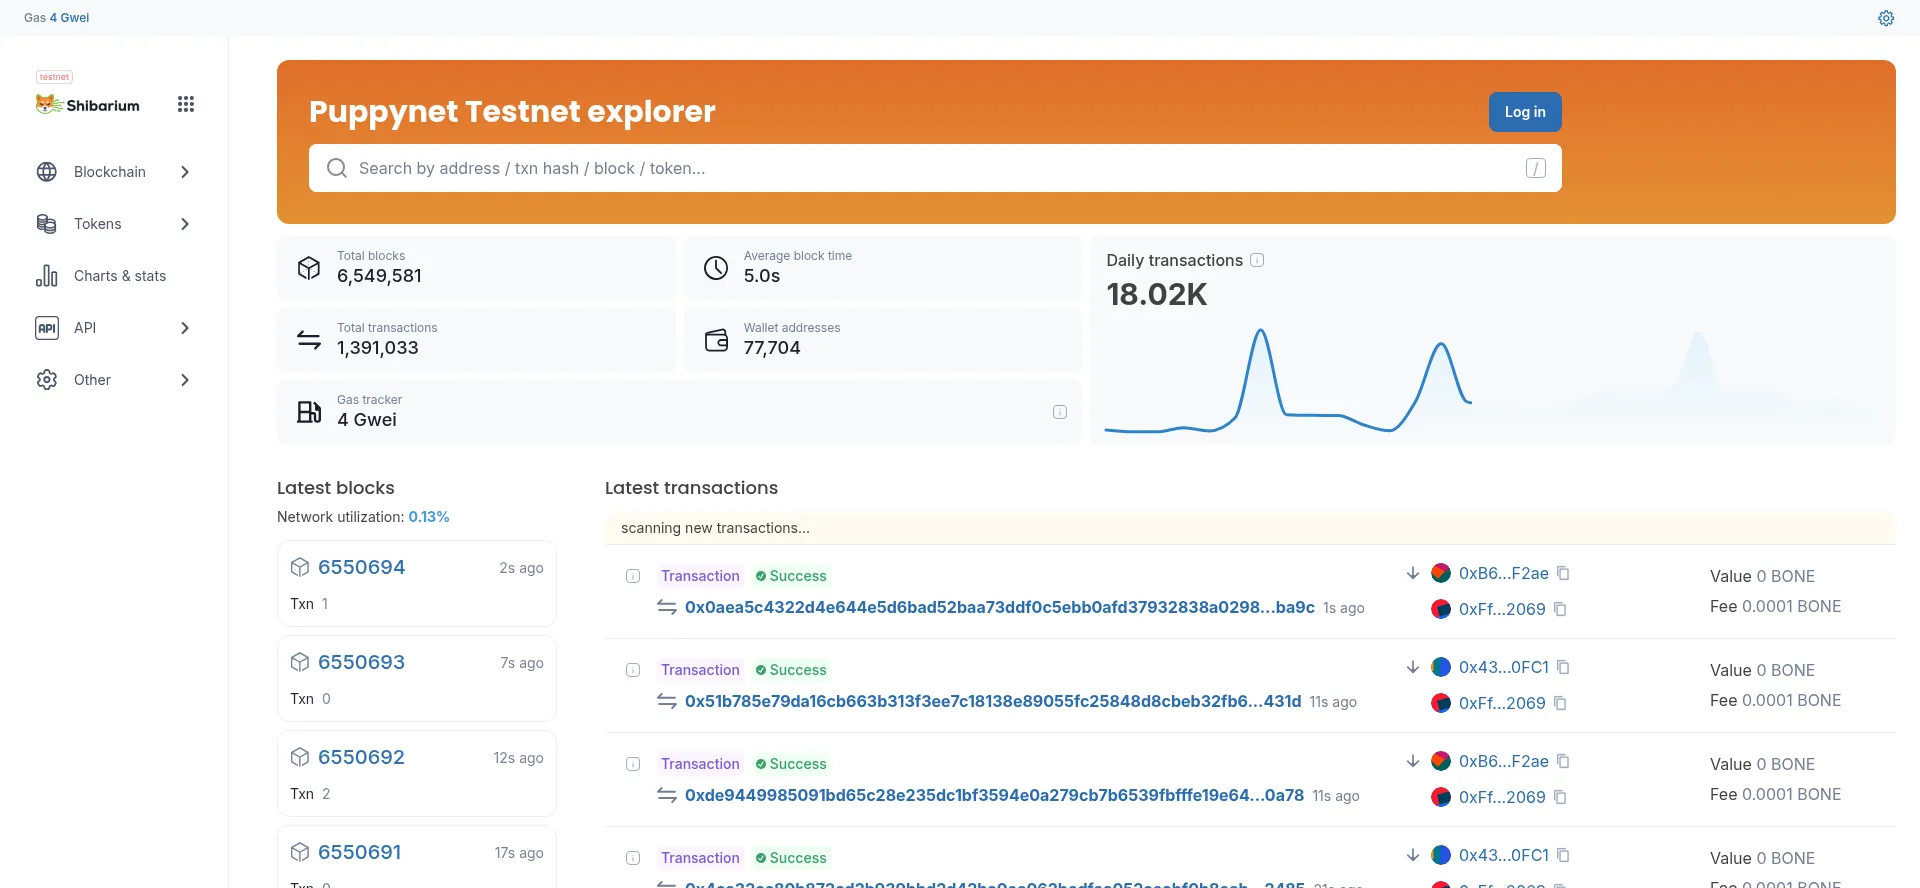This screenshot has width=1920, height=888.
Task: Open address 0x43...0FC1 in second transaction
Action: (1504, 667)
